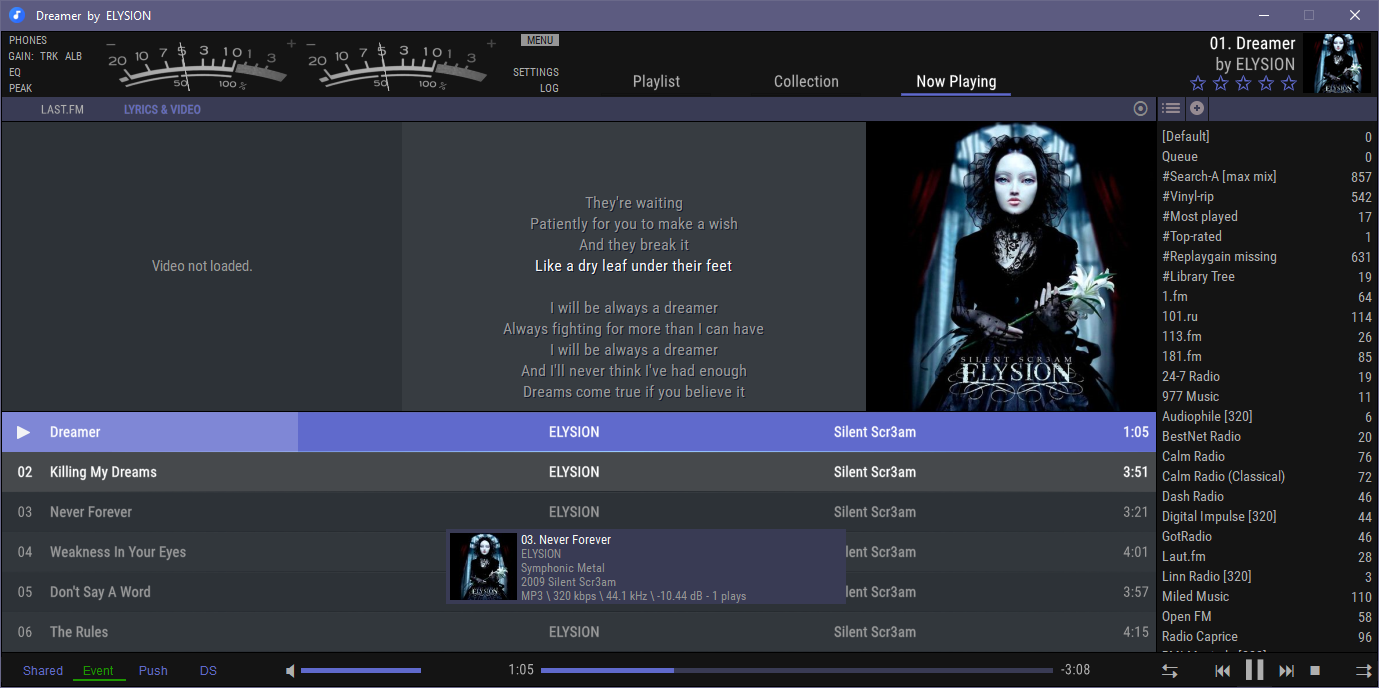This screenshot has height=688, width=1379.
Task: Toggle the PEAK indicator
Action: tap(21, 89)
